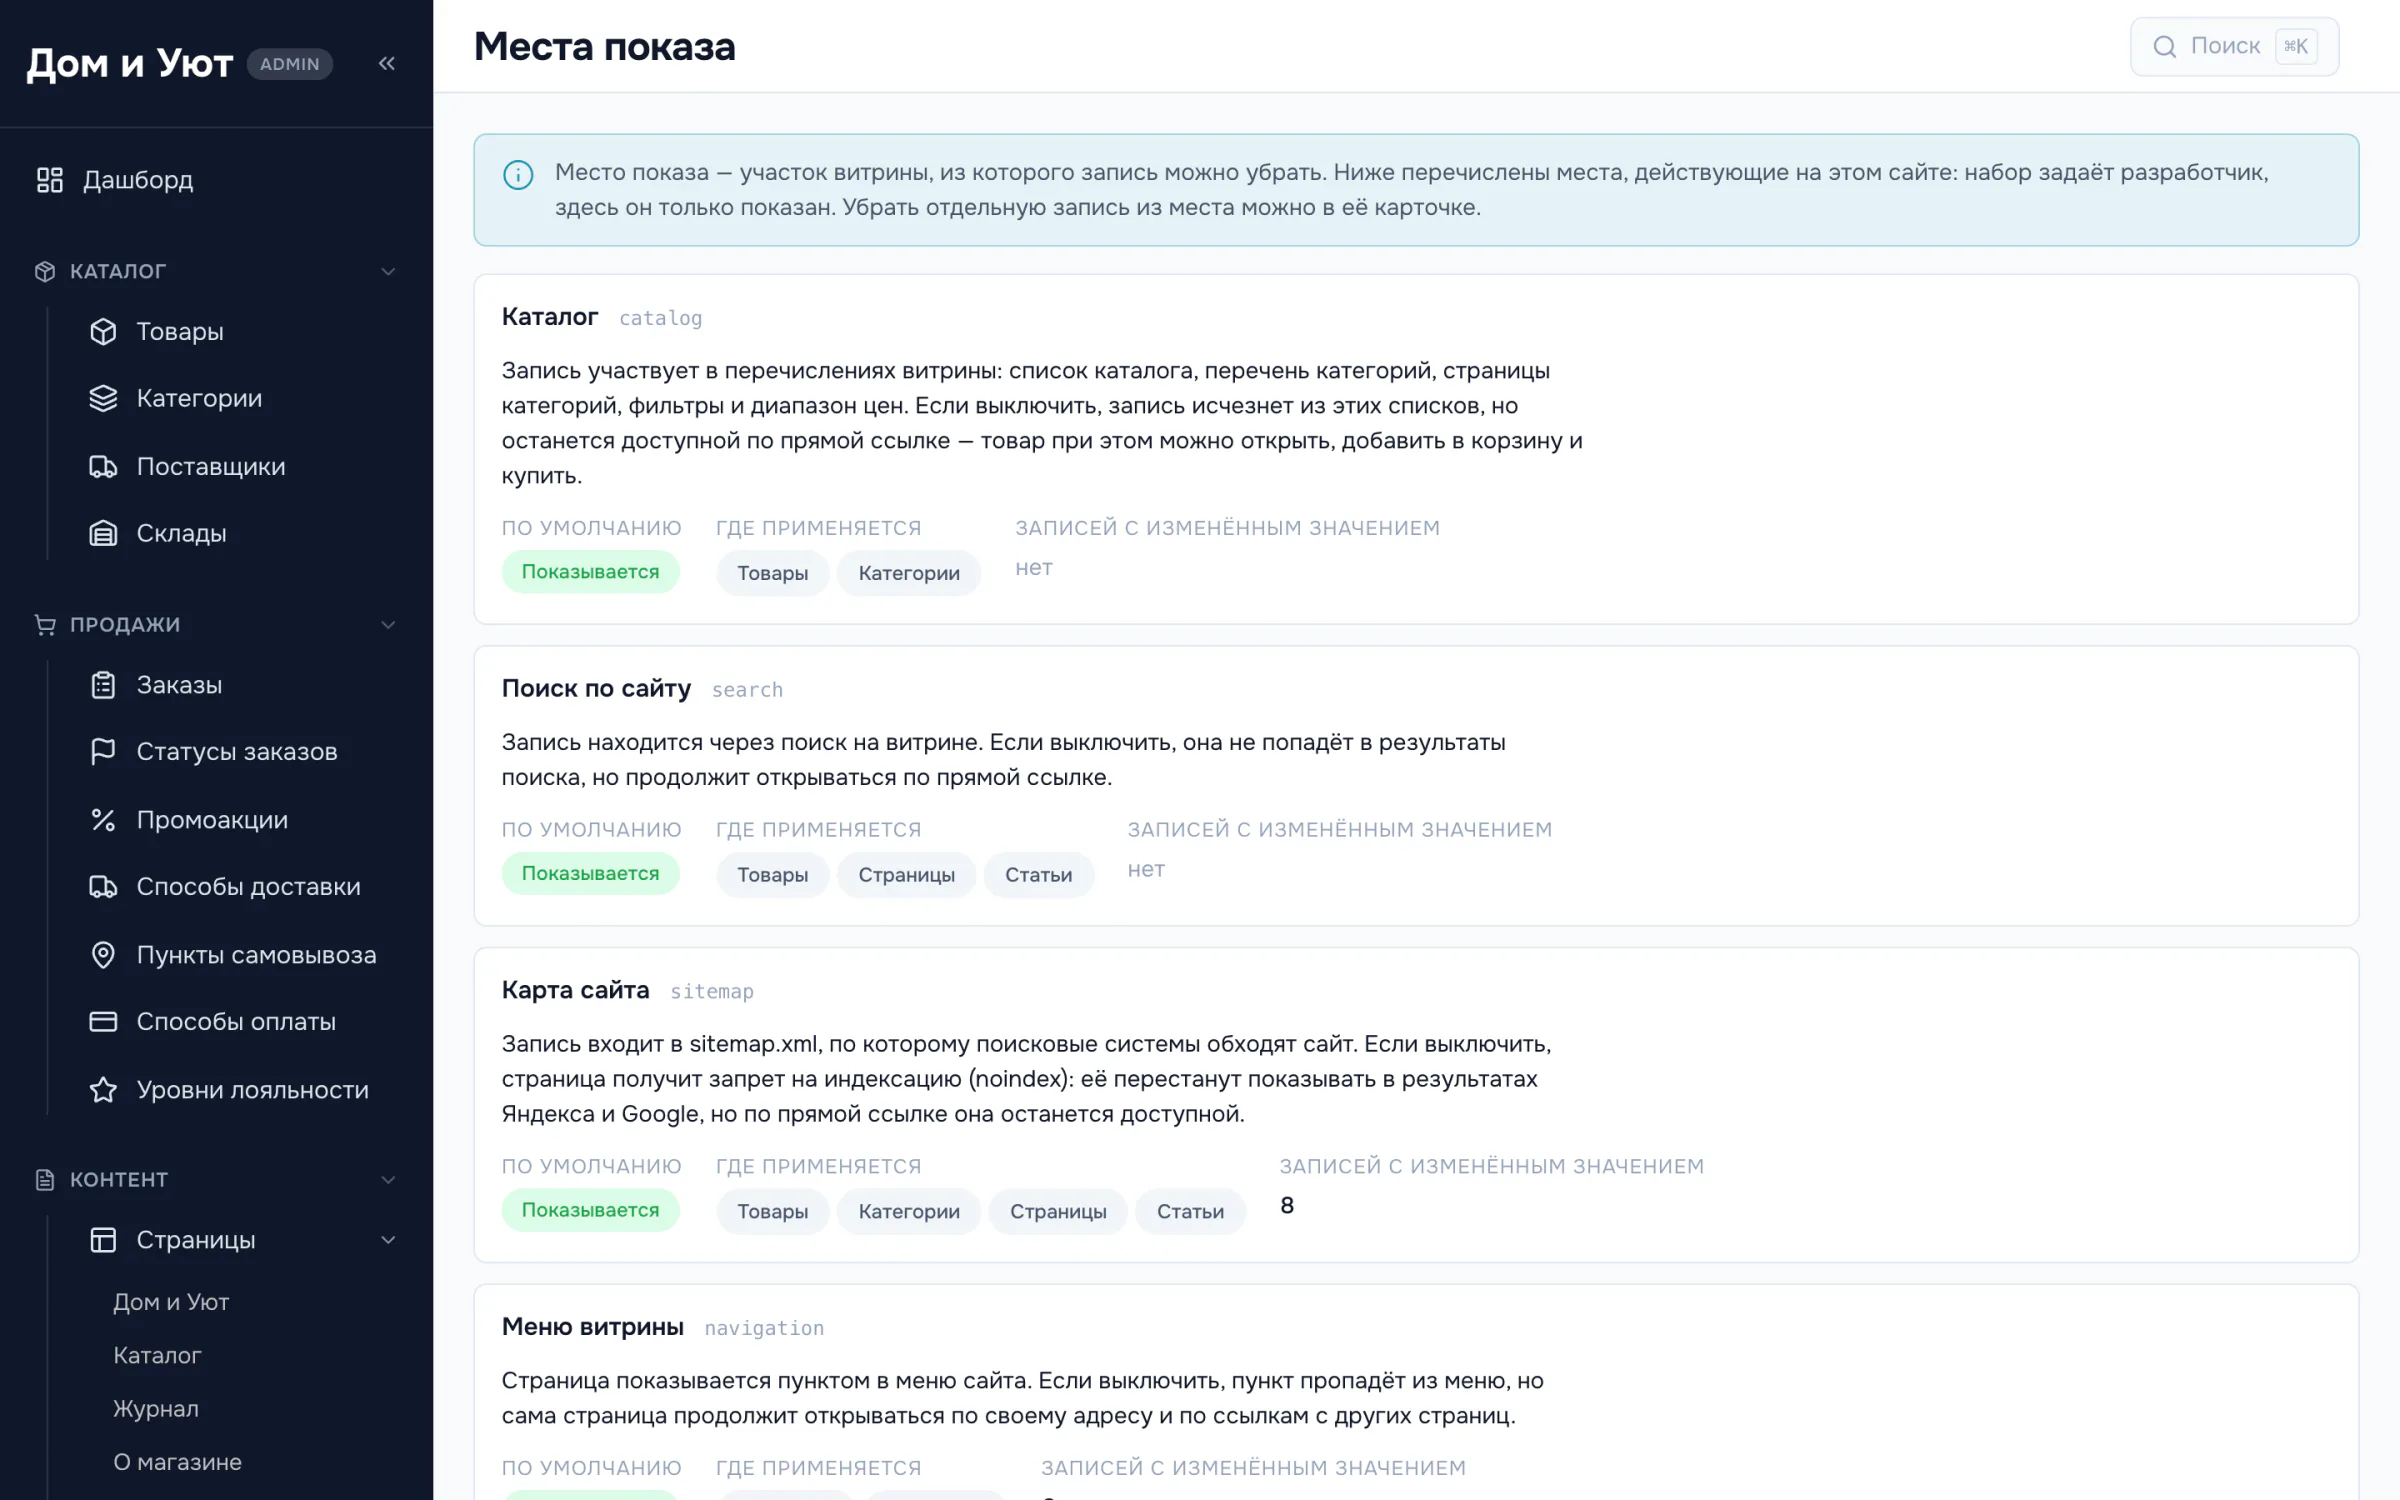
Task: Collapse the КОНТЕНТ section chevron
Action: [388, 1180]
